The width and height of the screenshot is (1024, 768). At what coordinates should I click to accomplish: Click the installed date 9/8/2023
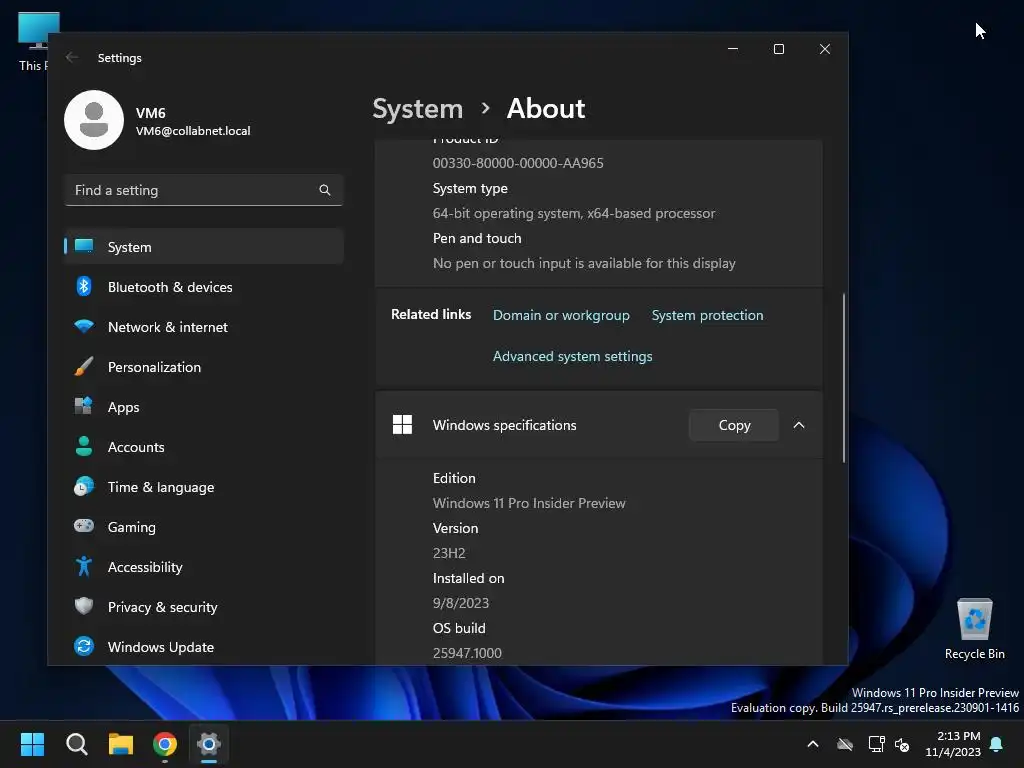[460, 603]
